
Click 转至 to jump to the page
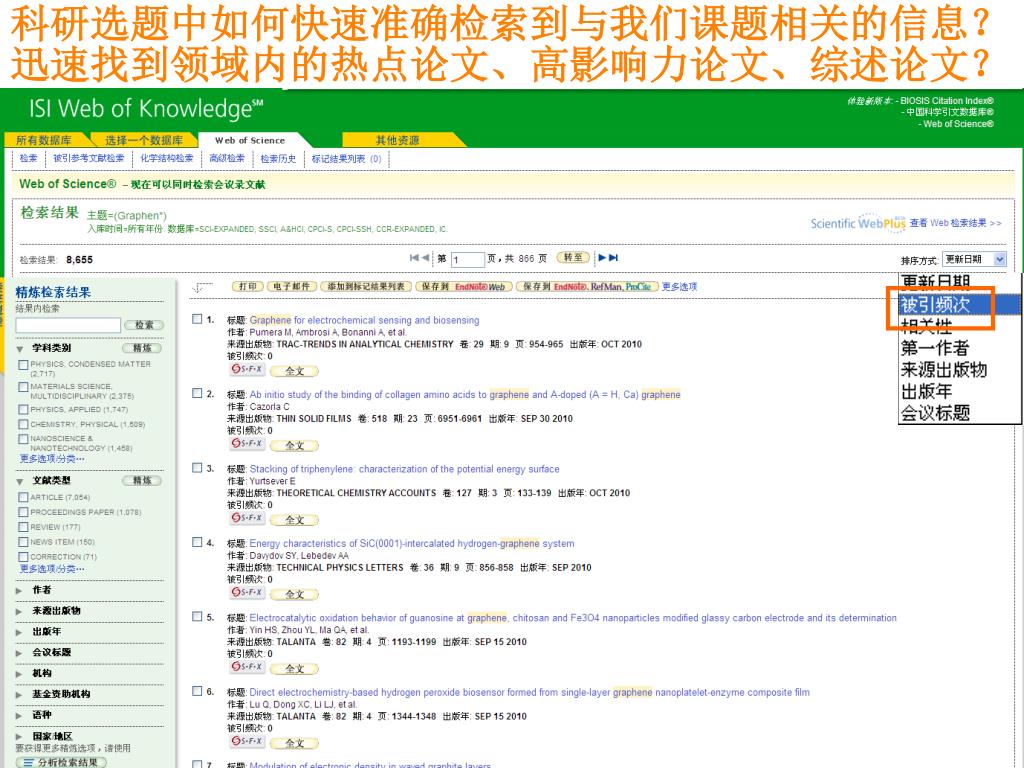[573, 257]
